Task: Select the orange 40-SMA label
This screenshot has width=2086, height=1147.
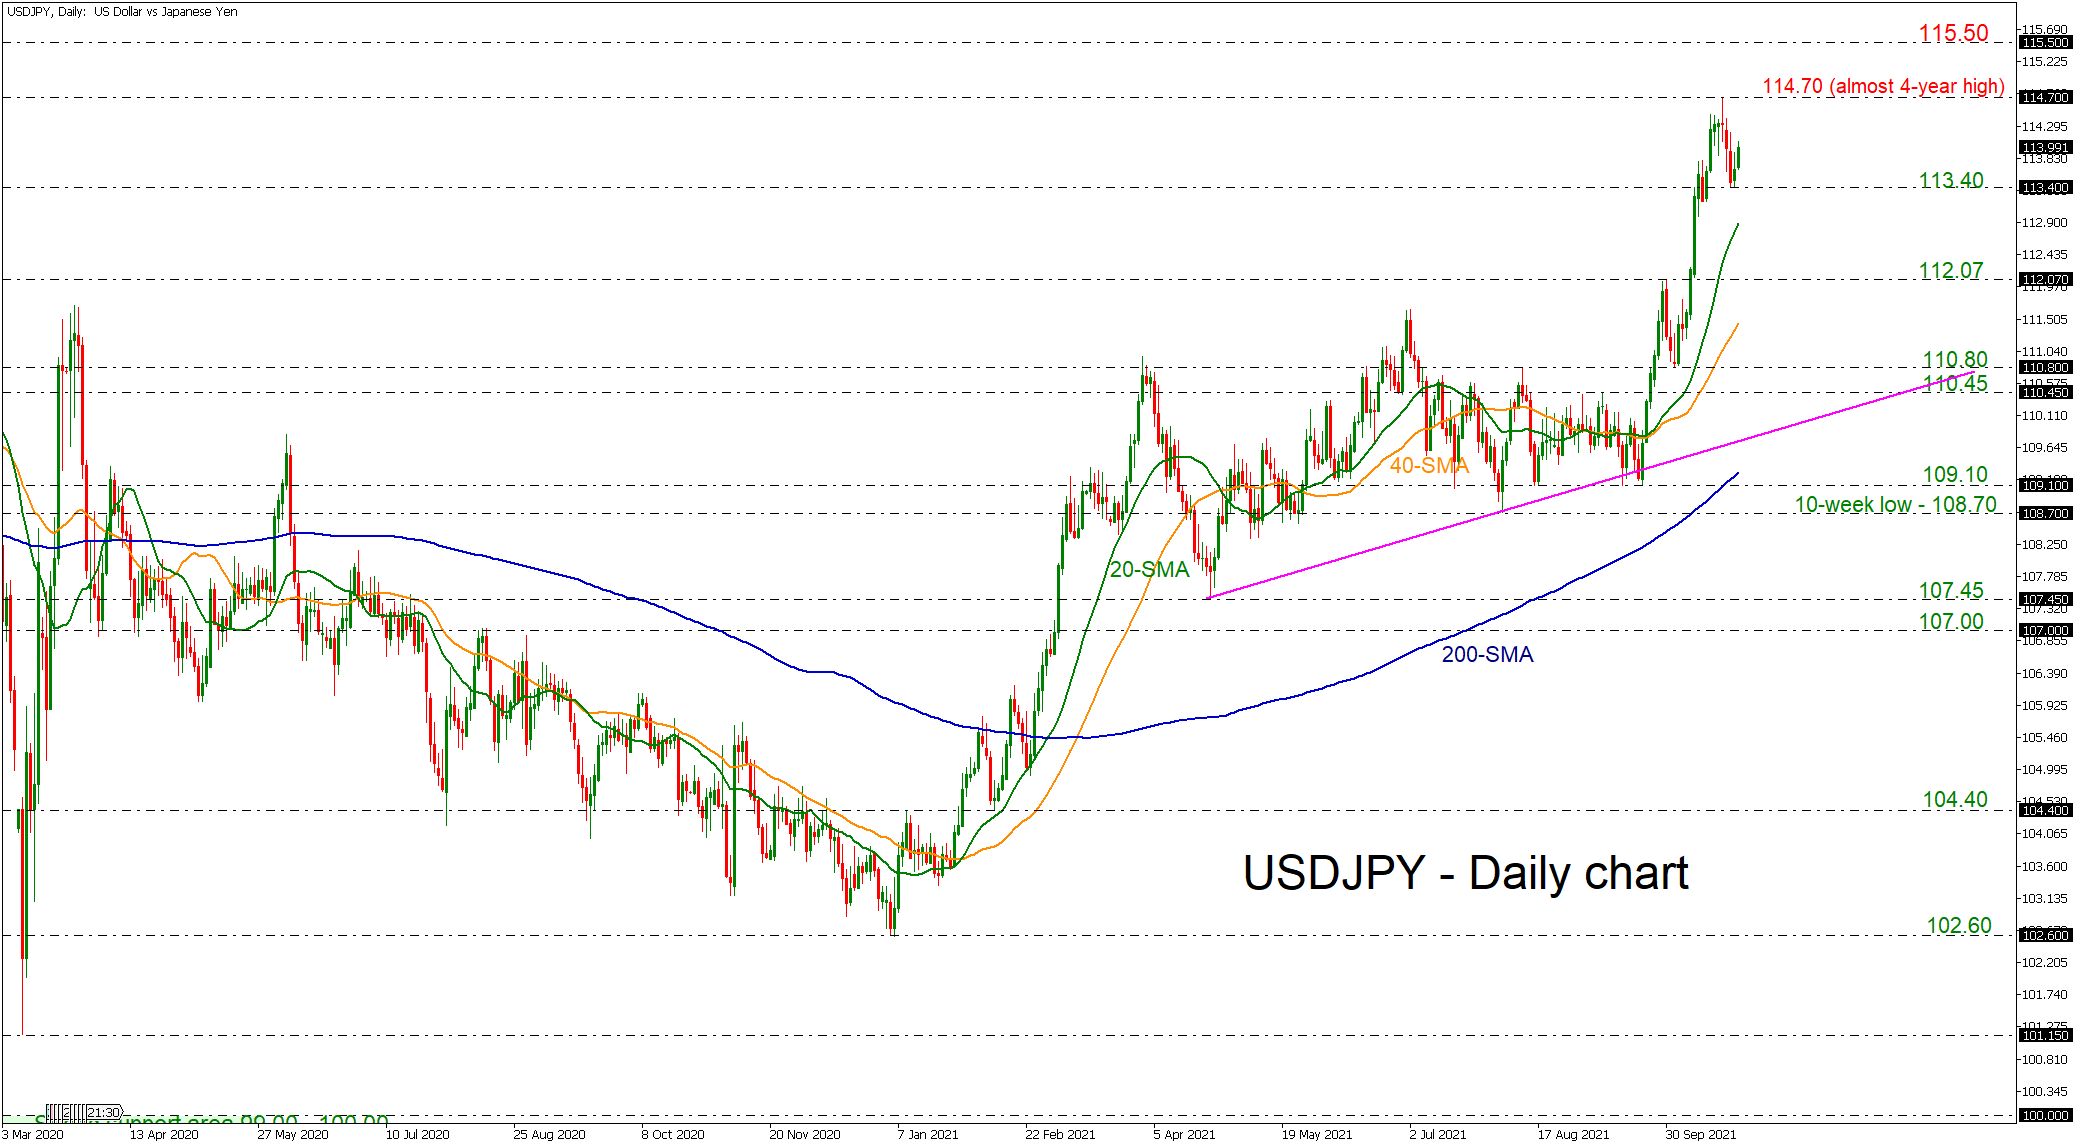Action: click(1429, 466)
